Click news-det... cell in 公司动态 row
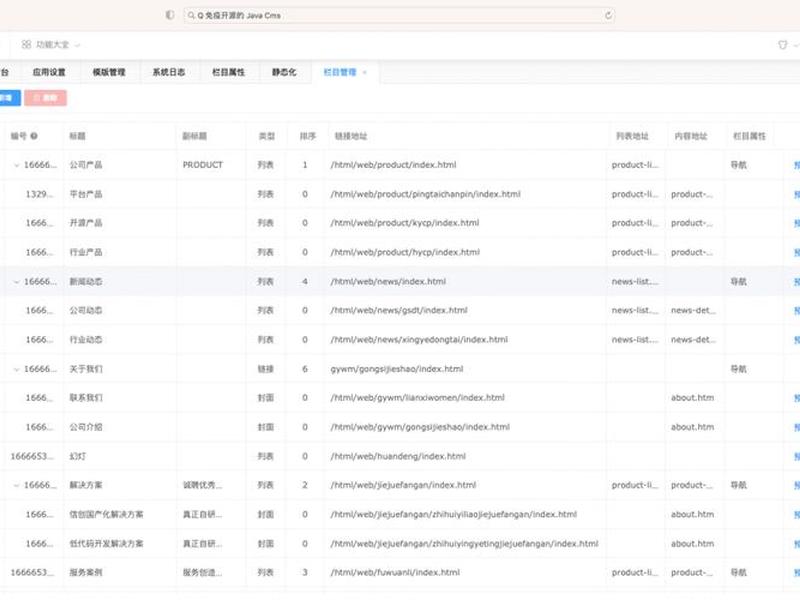Screen dimensions: 800x600 coord(693,310)
